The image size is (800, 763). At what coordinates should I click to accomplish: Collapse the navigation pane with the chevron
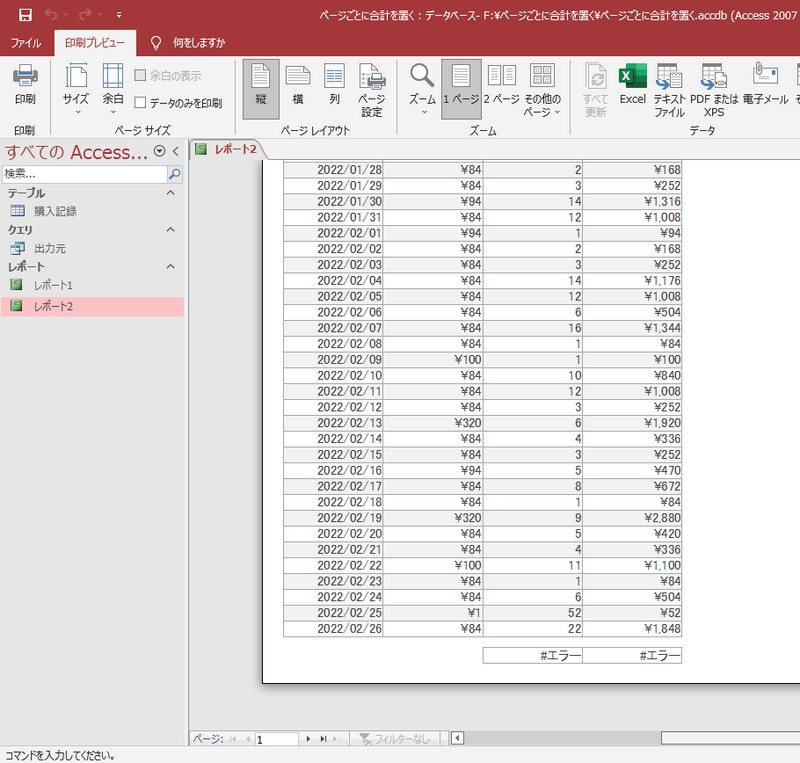[x=176, y=151]
